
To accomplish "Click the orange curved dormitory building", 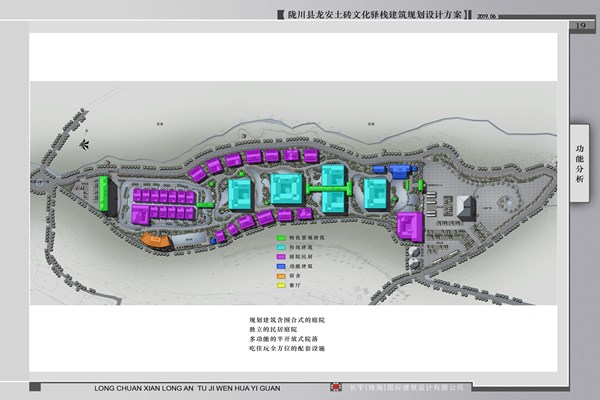I will [x=156, y=239].
